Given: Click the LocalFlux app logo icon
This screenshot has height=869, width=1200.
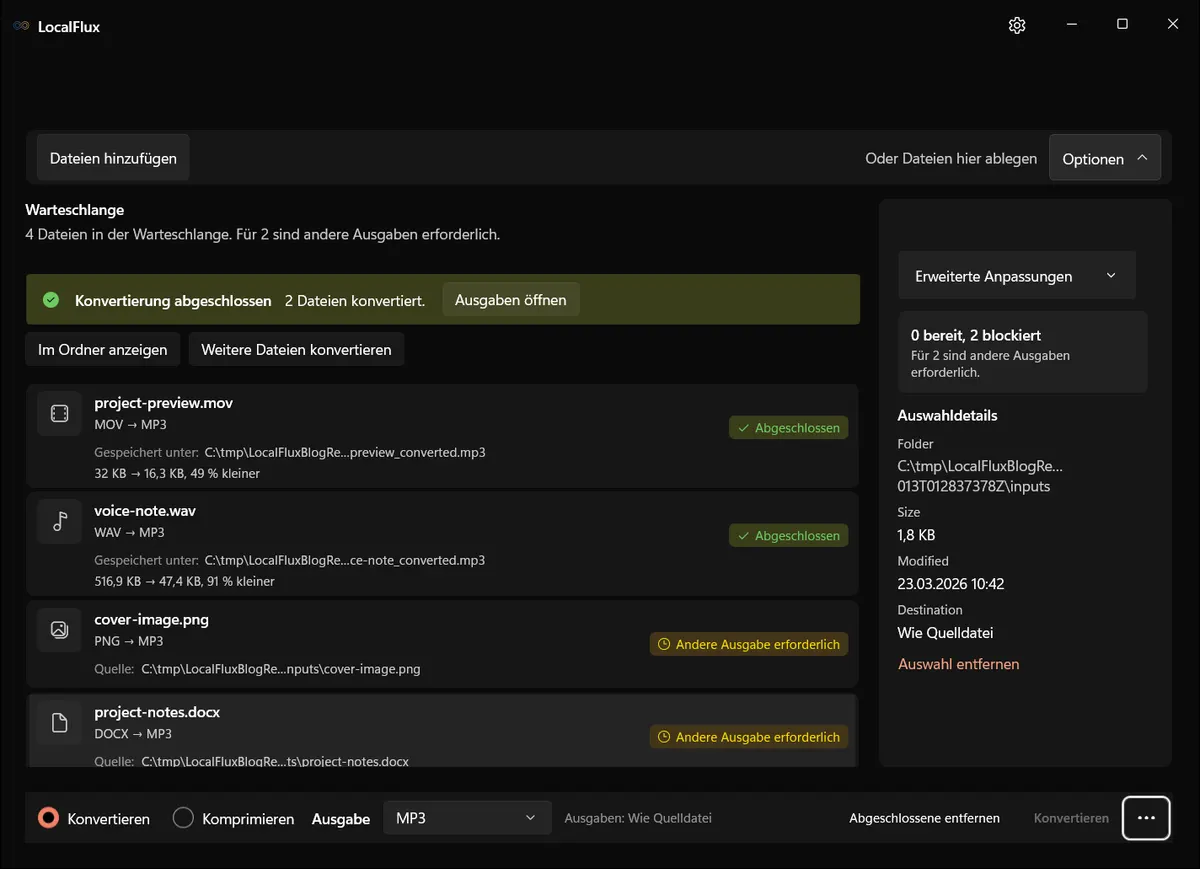Looking at the screenshot, I should coord(21,27).
